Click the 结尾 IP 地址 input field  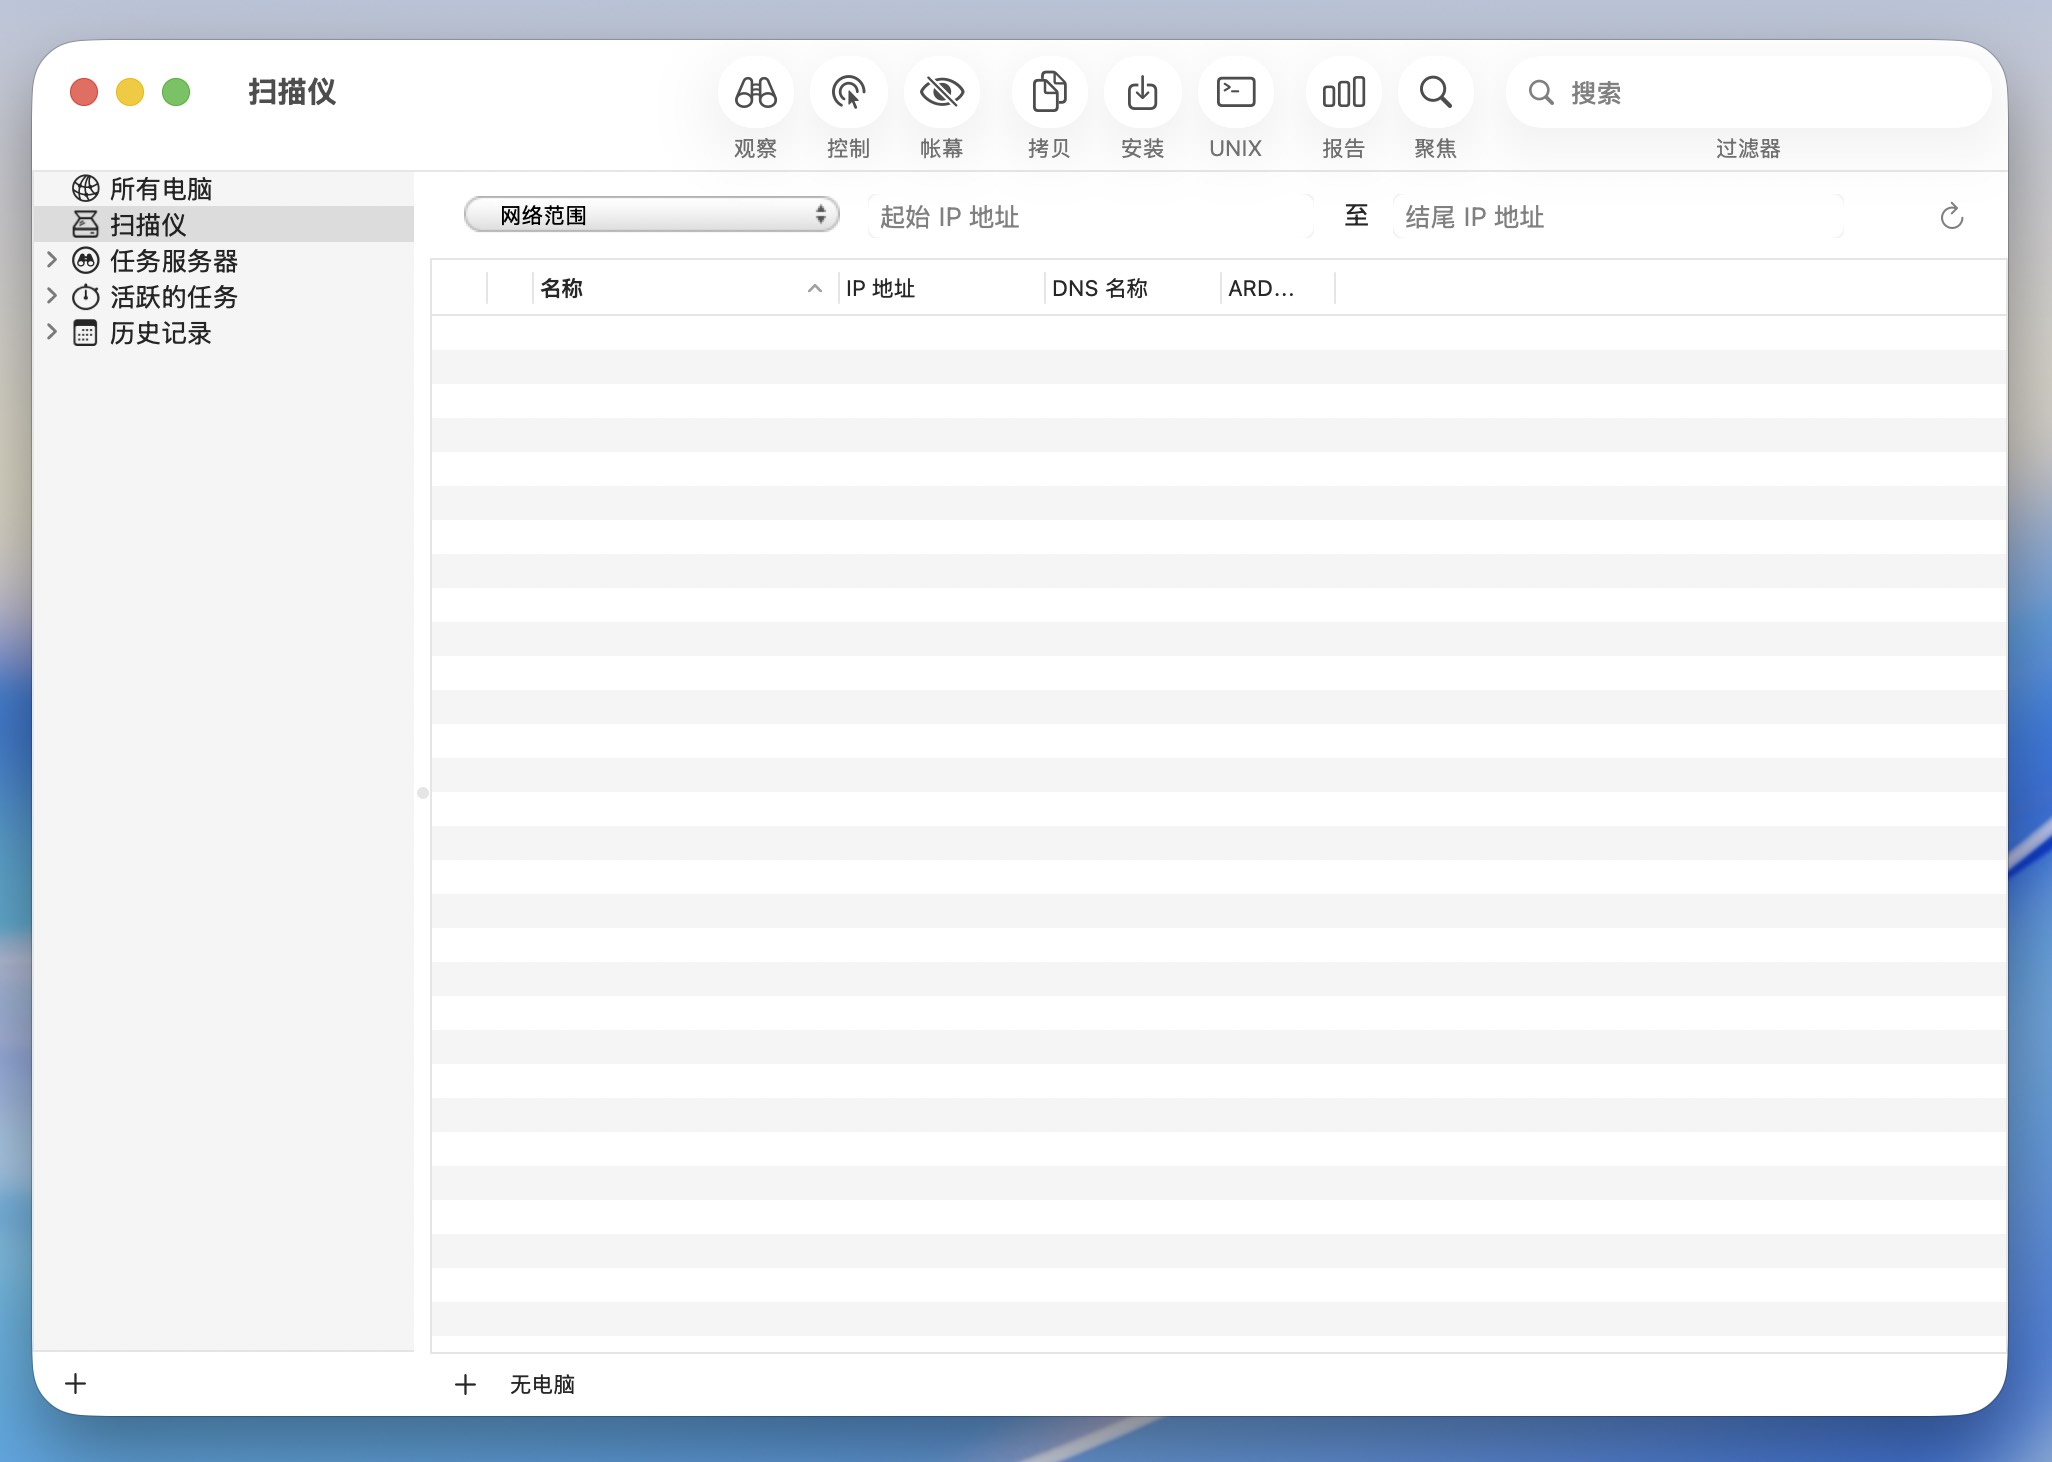(x=1617, y=217)
